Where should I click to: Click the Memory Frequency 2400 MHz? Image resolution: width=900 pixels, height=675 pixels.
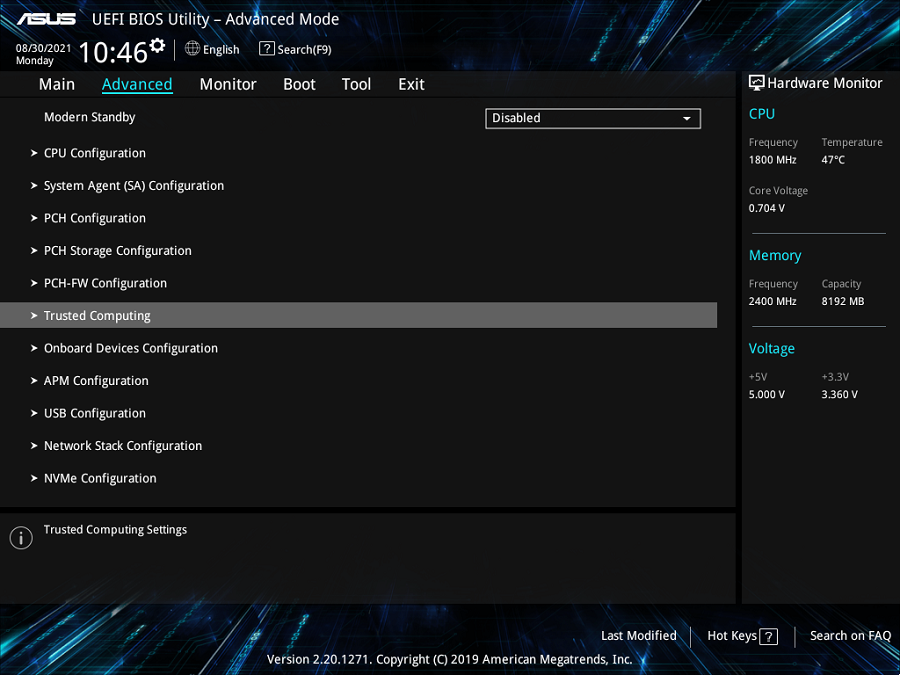tap(772, 301)
